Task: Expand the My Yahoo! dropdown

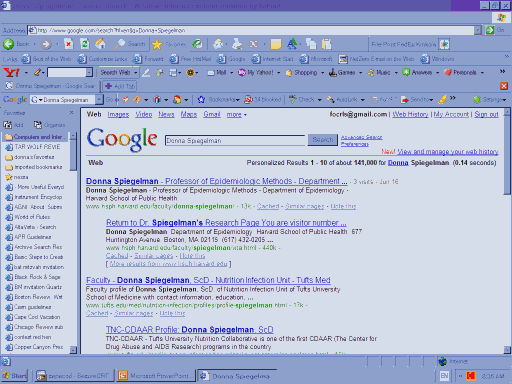Action: (x=278, y=72)
